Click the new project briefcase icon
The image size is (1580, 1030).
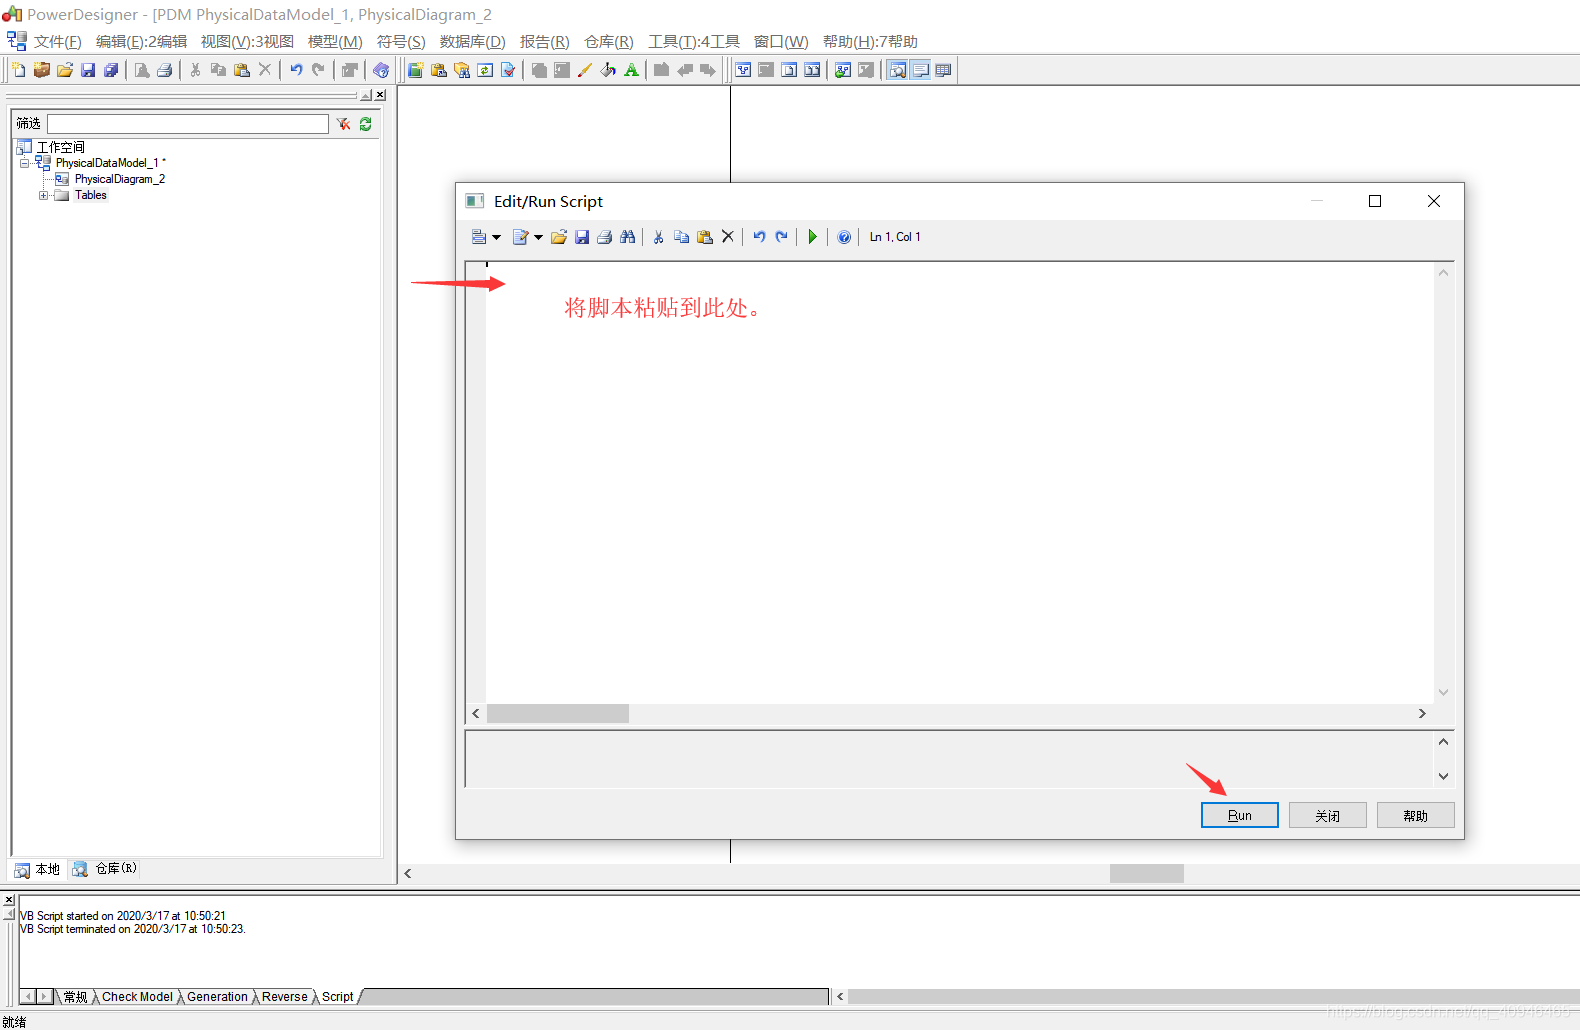click(x=41, y=70)
